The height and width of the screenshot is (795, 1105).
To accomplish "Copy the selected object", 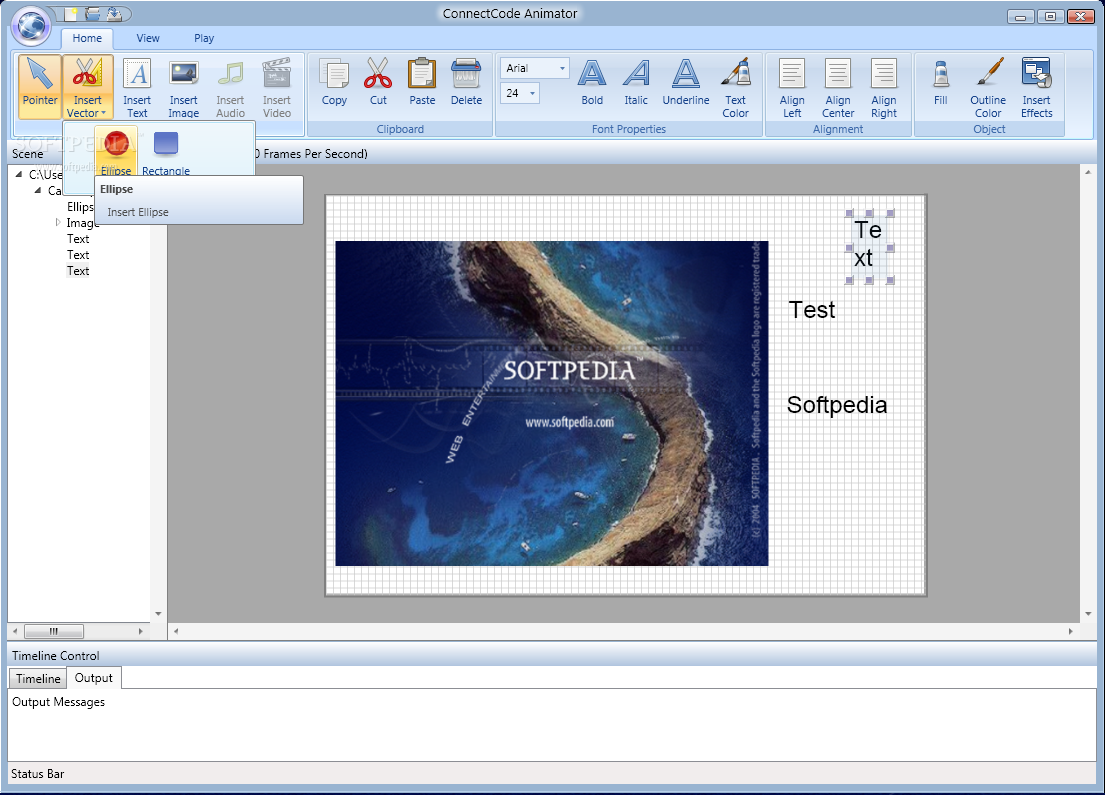I will 334,82.
